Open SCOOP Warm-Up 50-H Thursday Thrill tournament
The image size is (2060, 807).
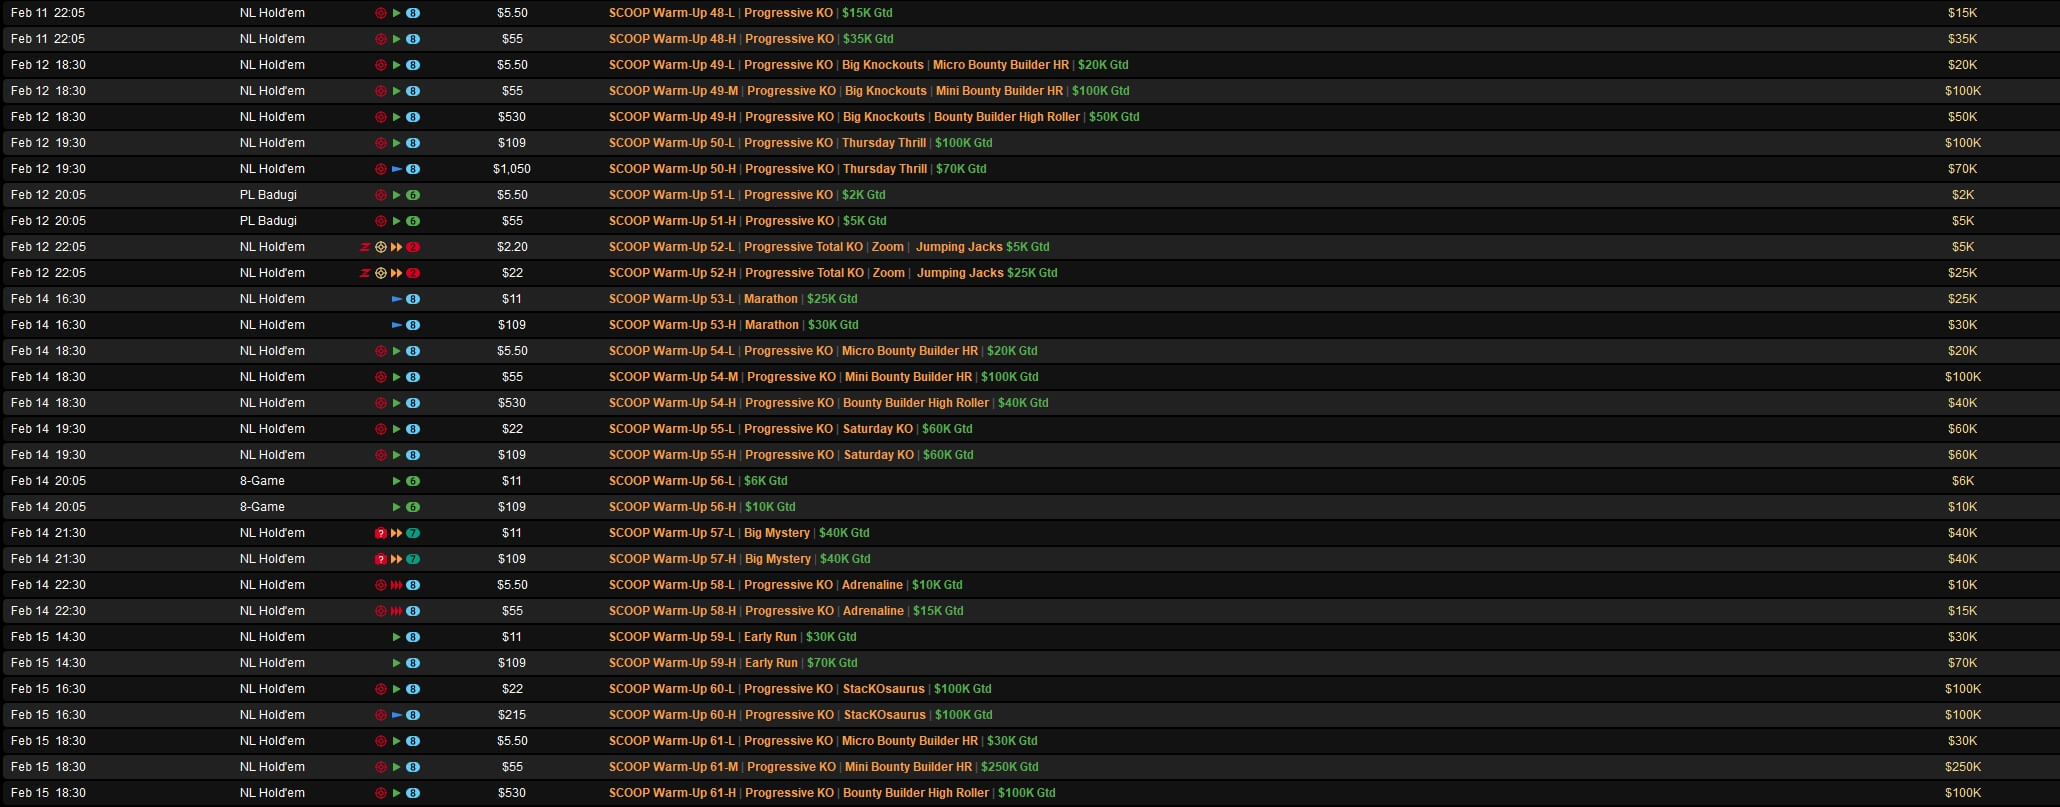[x=797, y=169]
